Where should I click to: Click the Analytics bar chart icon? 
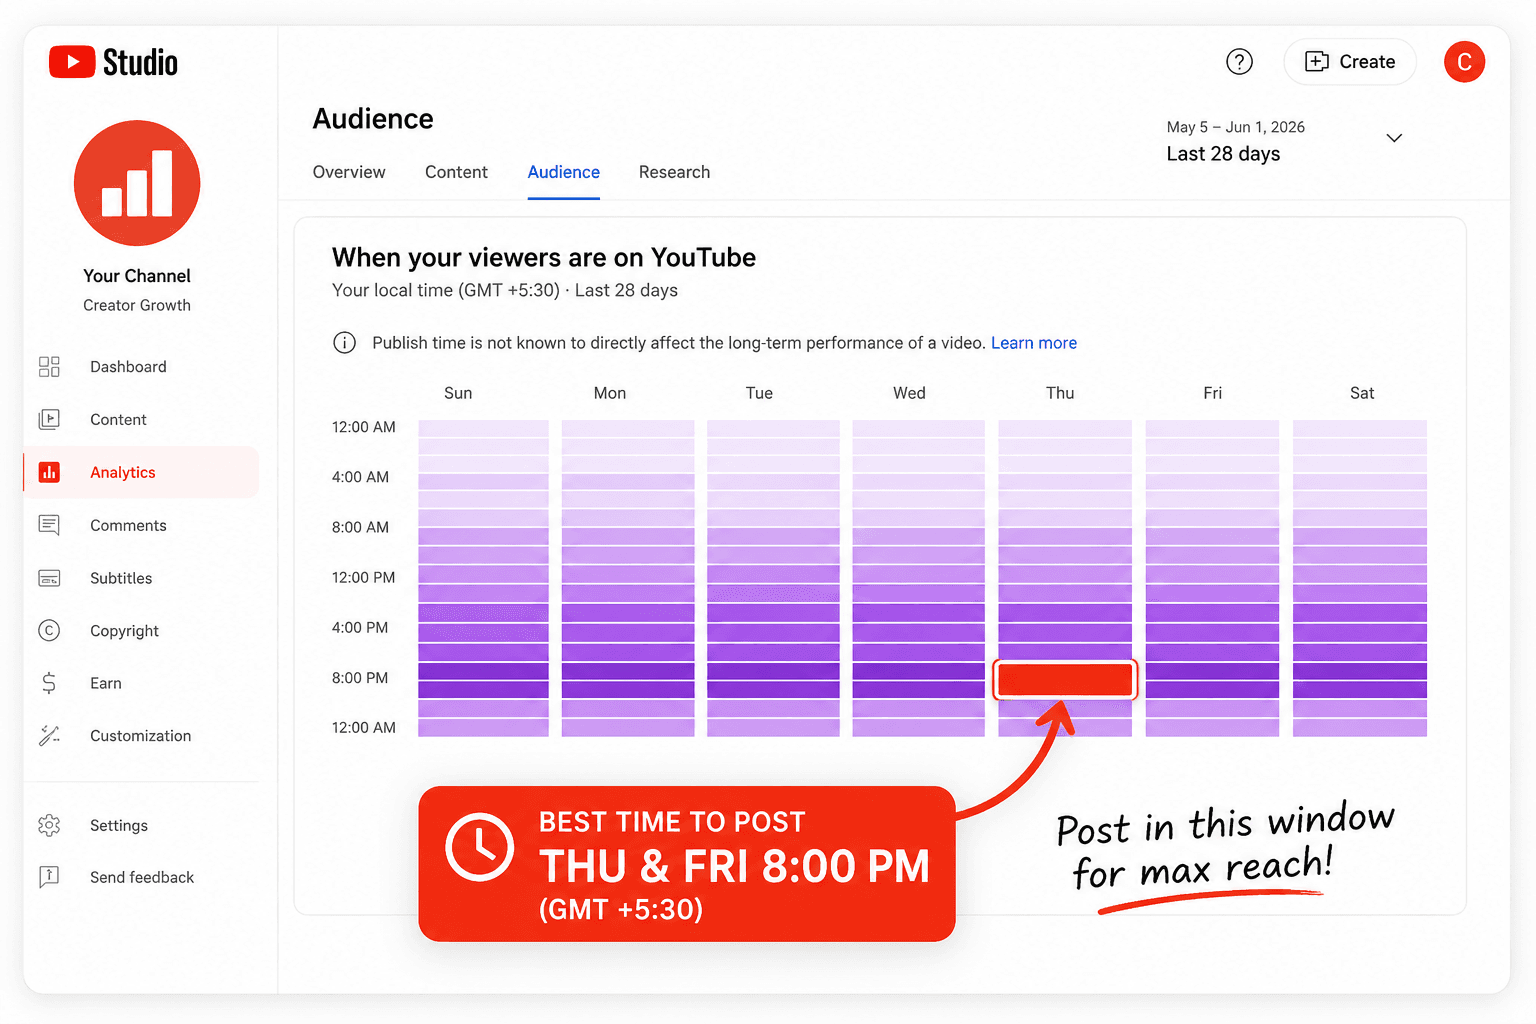[49, 472]
